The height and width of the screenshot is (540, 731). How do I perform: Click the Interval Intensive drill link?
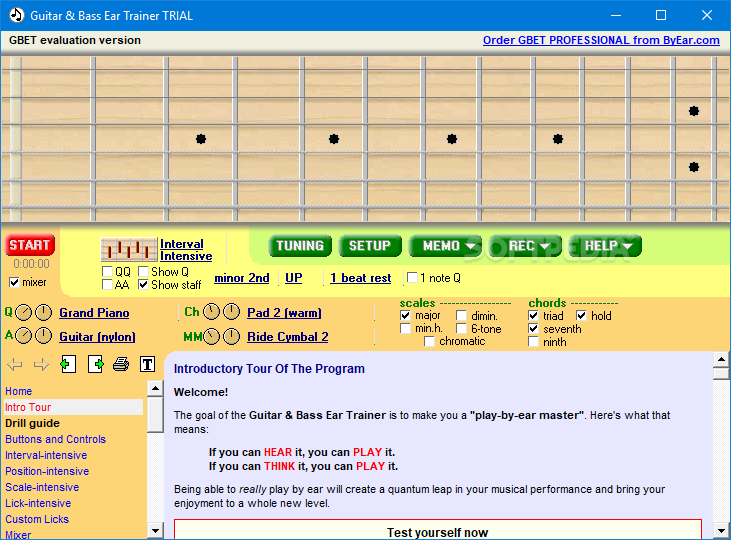[186, 250]
